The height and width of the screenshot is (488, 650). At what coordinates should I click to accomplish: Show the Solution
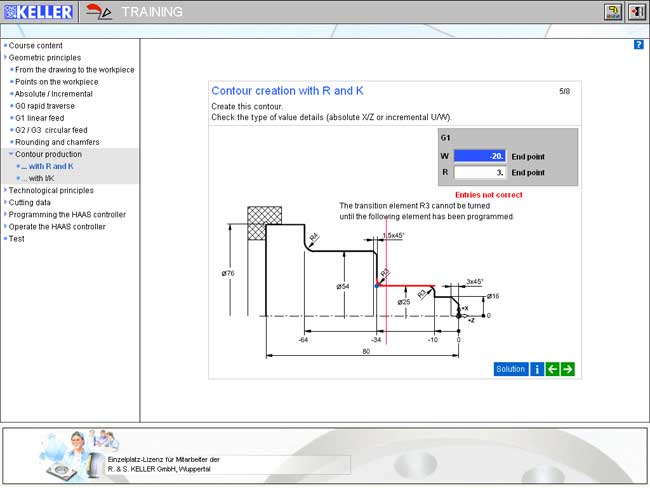(511, 369)
